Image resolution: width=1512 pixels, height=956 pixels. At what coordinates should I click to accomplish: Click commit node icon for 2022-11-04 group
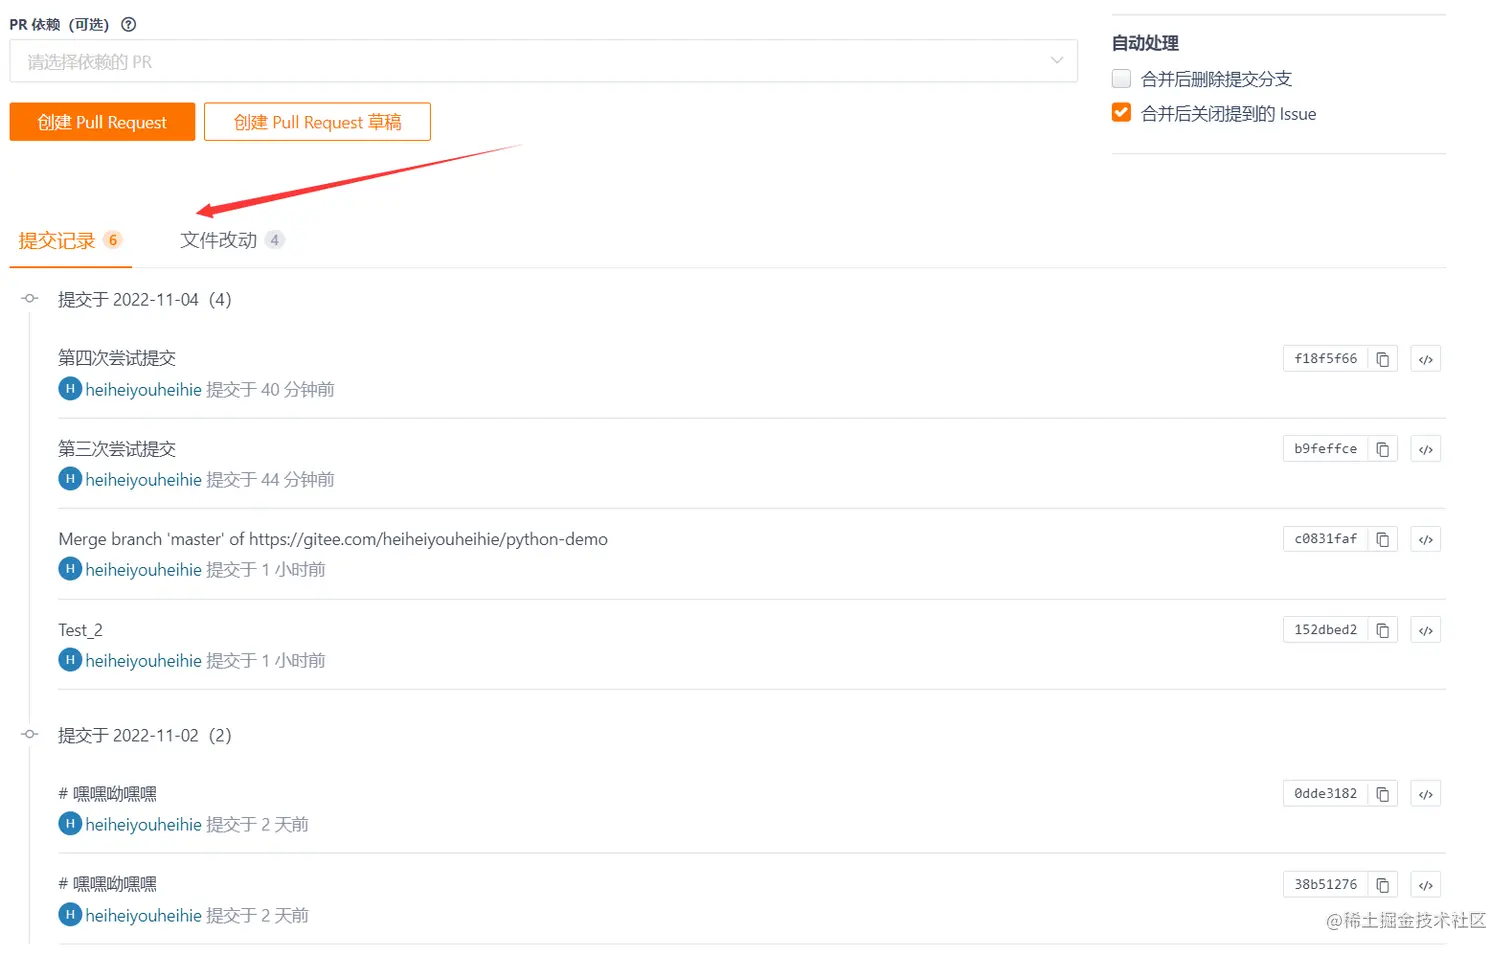click(30, 299)
